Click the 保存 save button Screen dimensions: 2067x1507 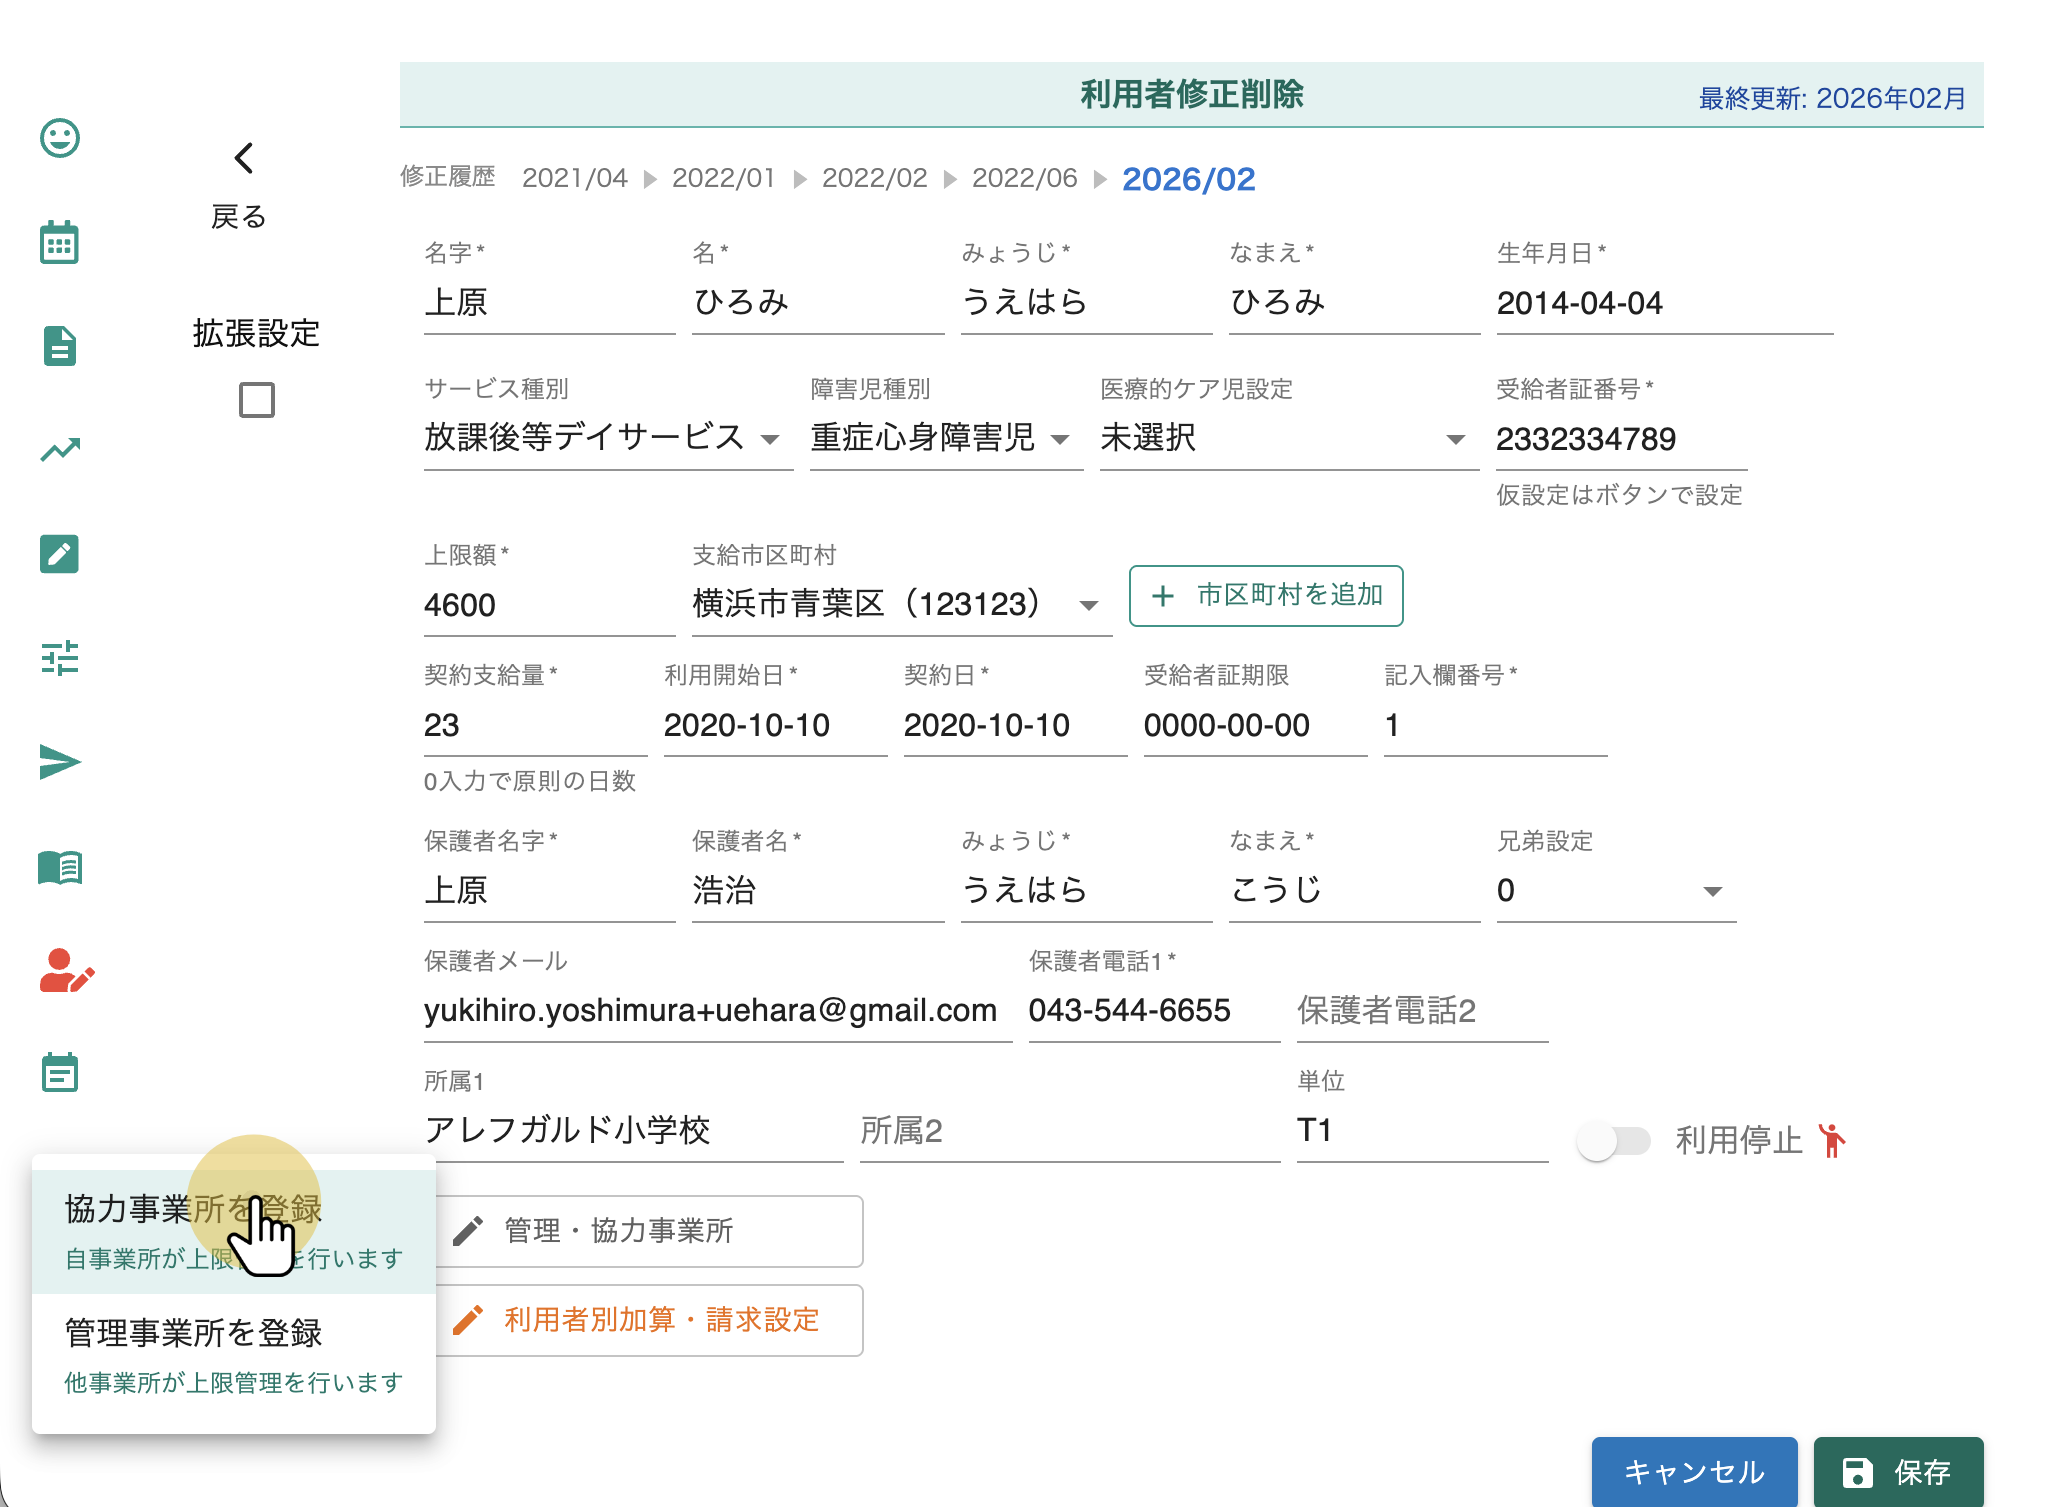tap(1897, 1471)
